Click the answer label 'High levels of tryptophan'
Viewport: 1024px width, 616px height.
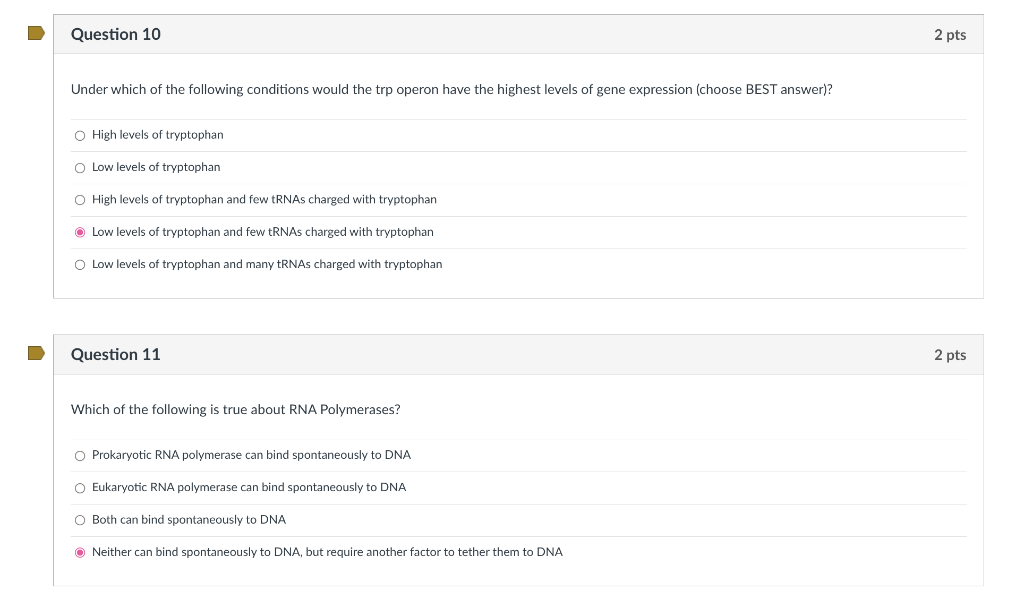coord(157,135)
